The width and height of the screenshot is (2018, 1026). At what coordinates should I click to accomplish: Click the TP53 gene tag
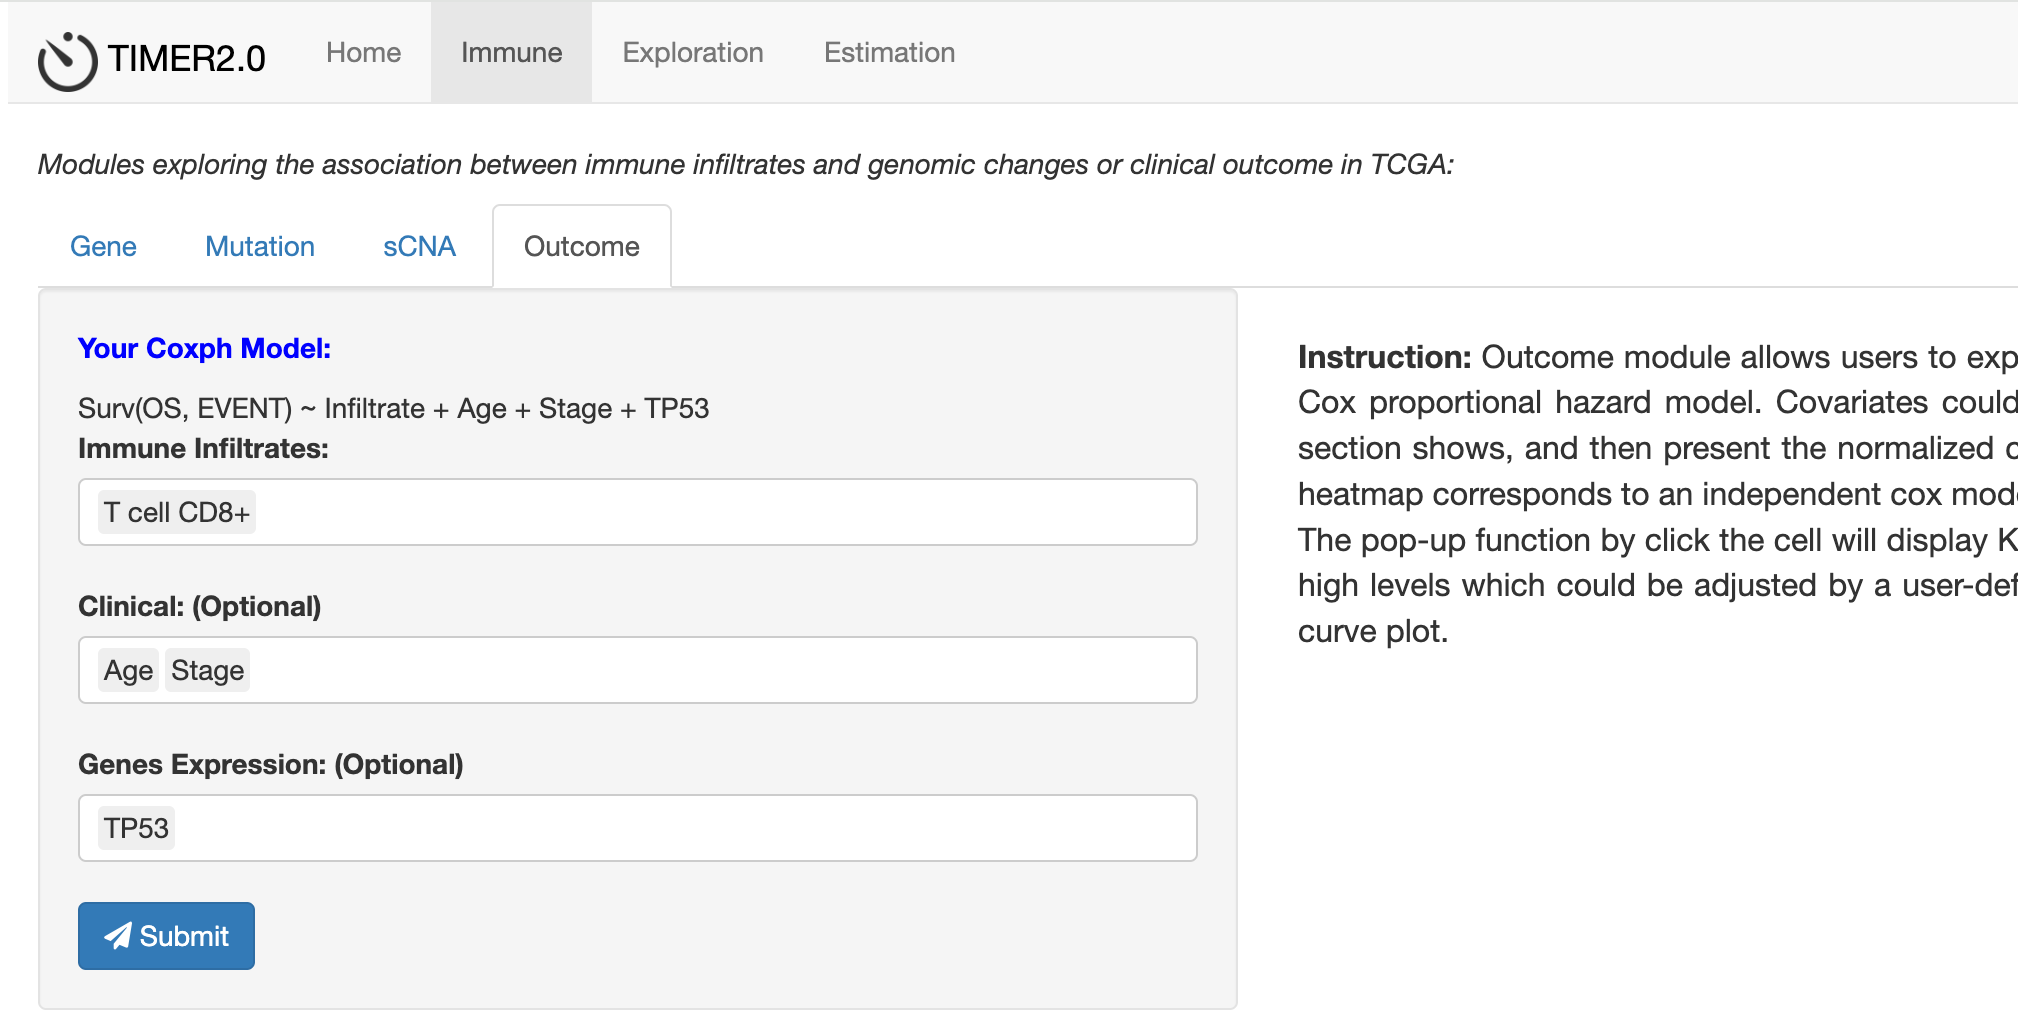pyautogui.click(x=136, y=829)
